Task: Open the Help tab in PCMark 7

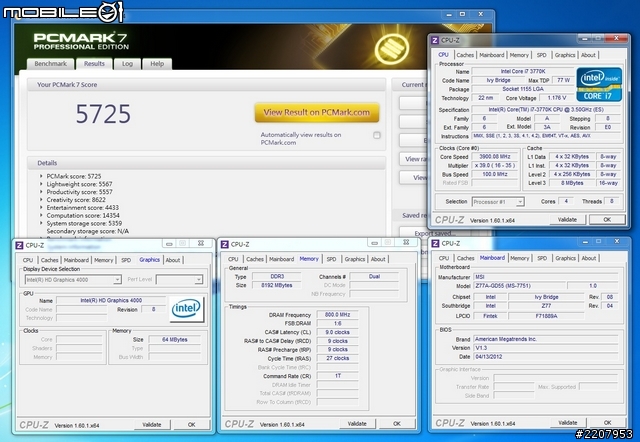Action: pos(157,64)
